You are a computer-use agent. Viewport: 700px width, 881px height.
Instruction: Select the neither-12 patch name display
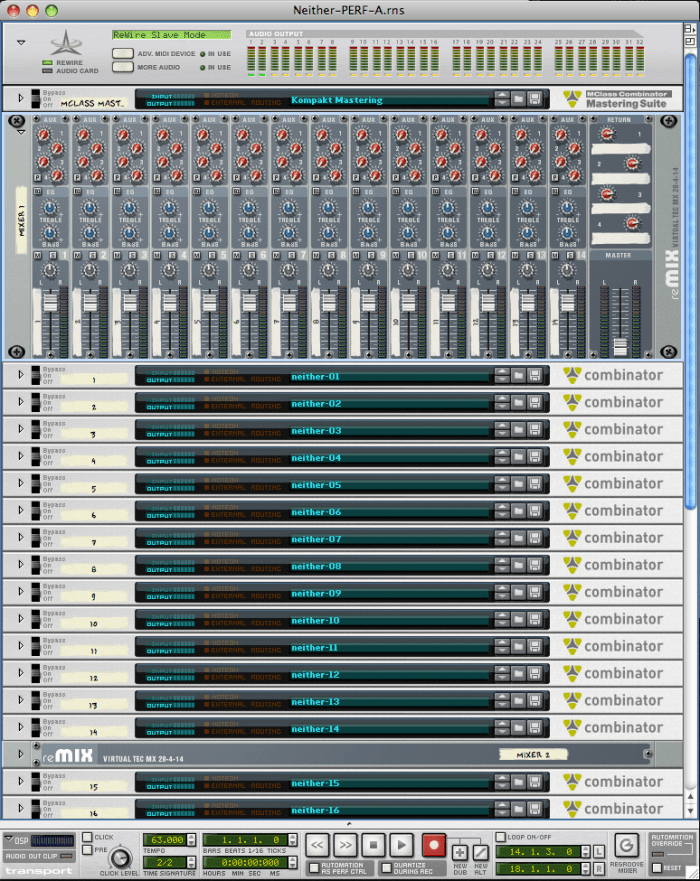pos(315,674)
